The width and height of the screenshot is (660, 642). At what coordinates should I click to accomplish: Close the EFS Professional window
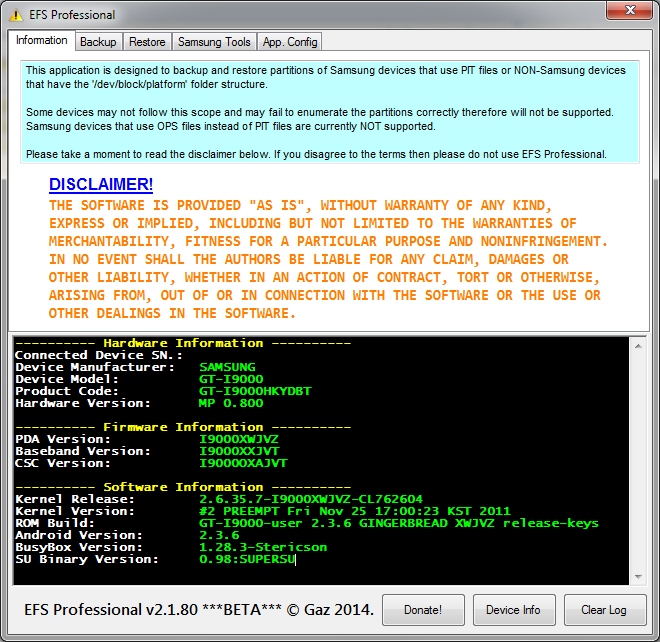click(630, 10)
